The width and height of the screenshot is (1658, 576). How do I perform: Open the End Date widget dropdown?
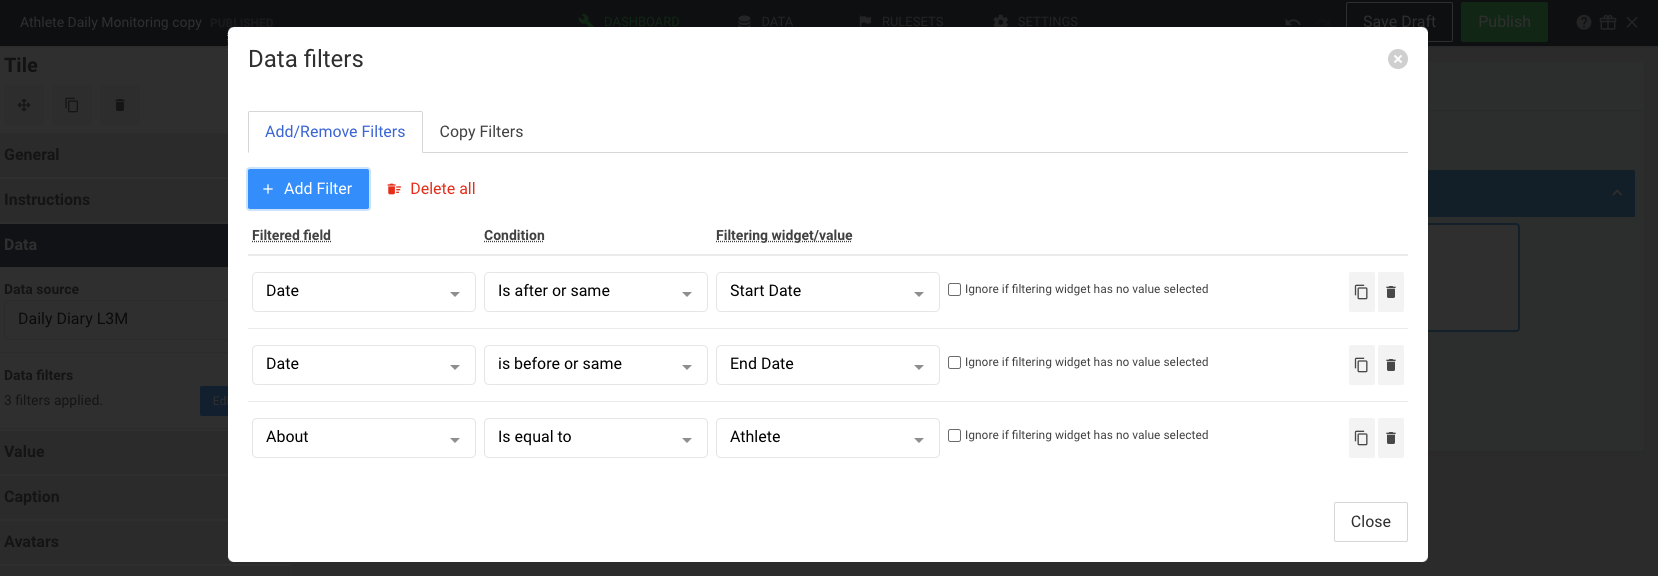828,365
